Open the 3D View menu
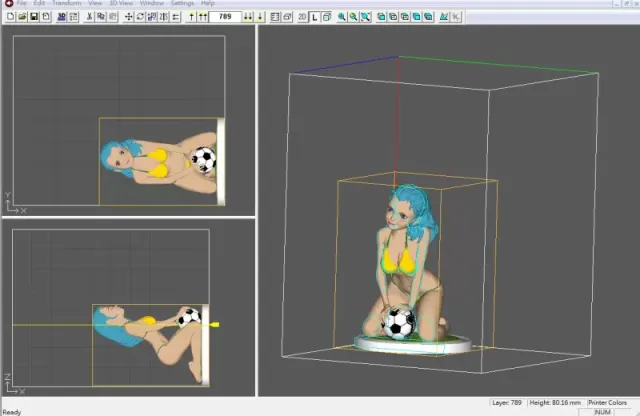The width and height of the screenshot is (640, 416). coord(121,3)
